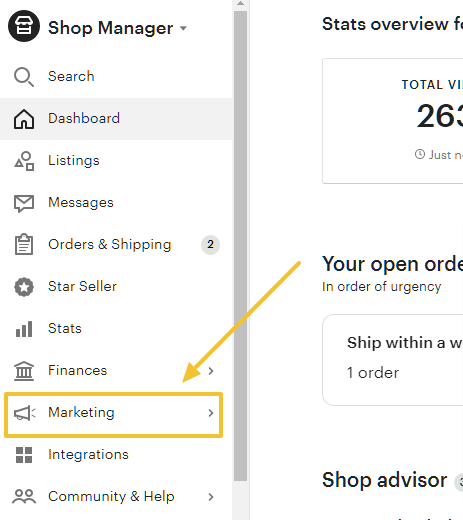View the Orders & Shipping count badge
463x520 pixels.
210,245
